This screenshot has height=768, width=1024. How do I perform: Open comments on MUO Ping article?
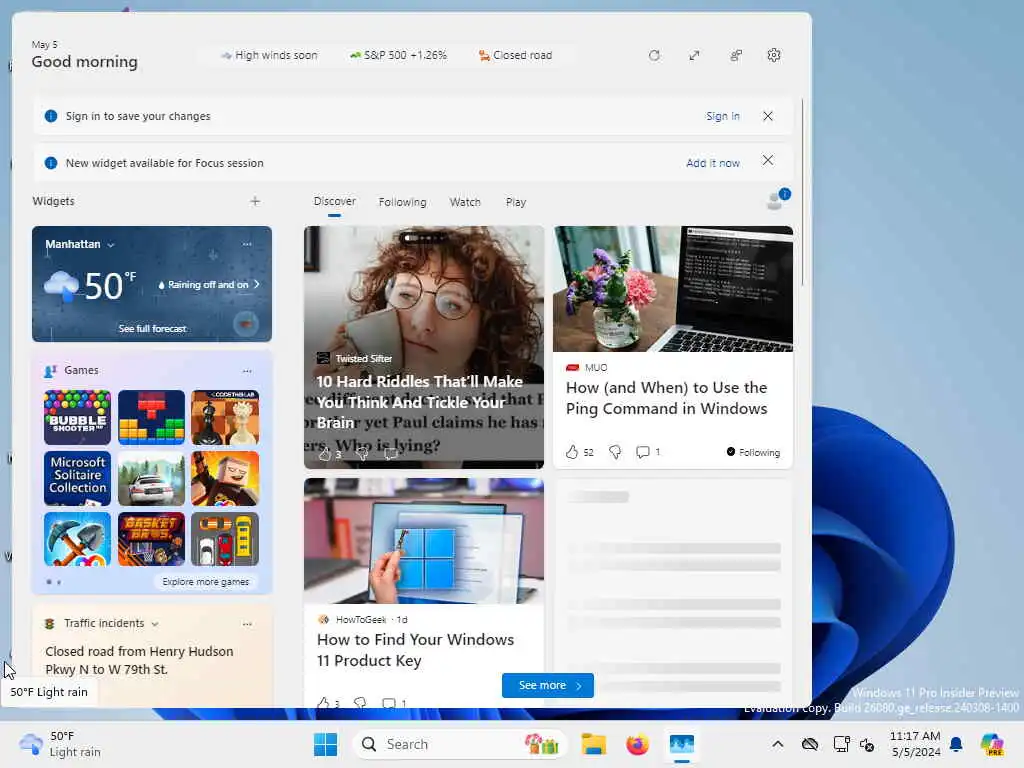click(x=643, y=452)
